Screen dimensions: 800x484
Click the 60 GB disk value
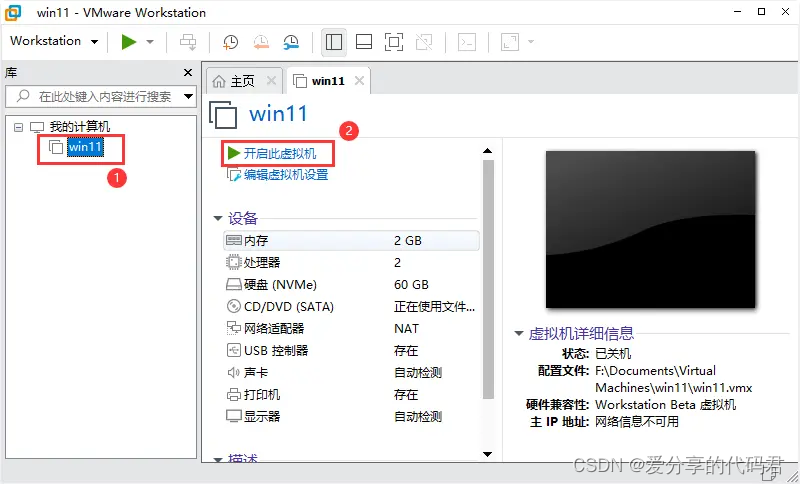coord(411,285)
